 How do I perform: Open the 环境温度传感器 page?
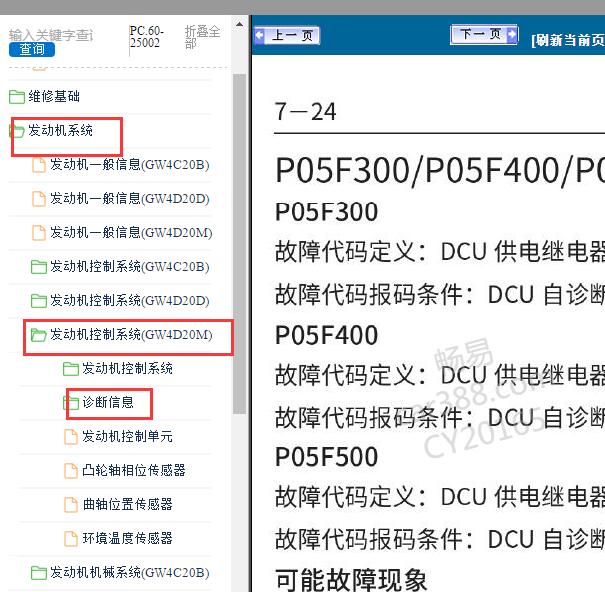[127, 538]
